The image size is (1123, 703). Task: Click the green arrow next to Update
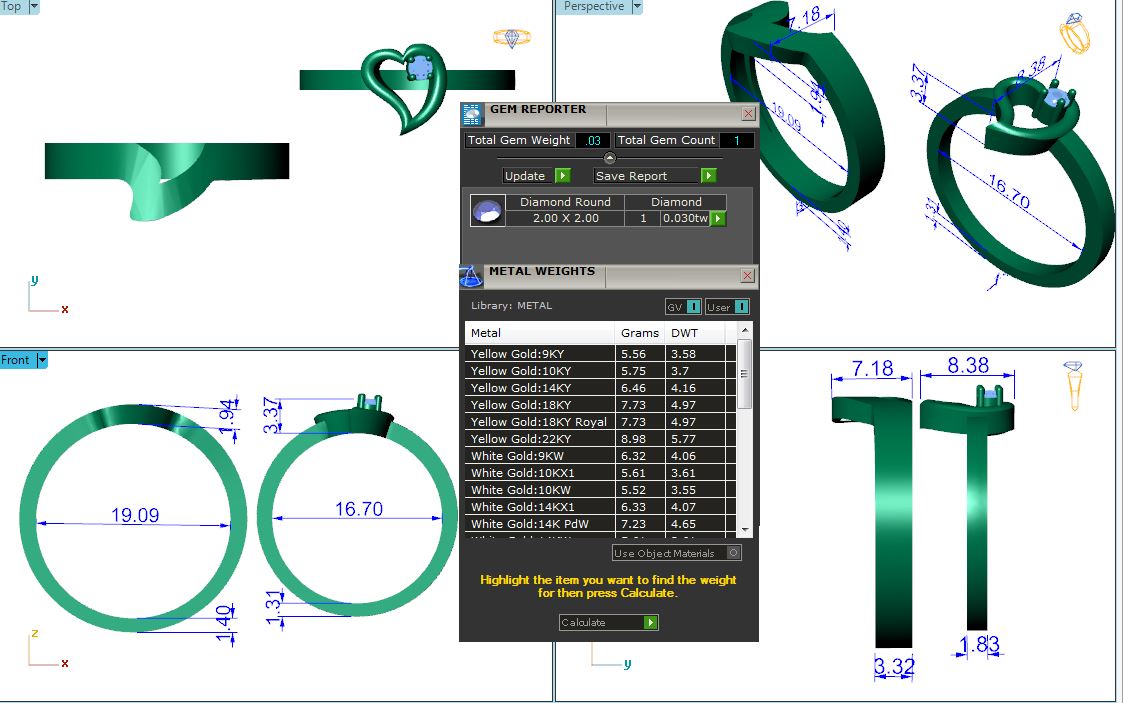[562, 176]
